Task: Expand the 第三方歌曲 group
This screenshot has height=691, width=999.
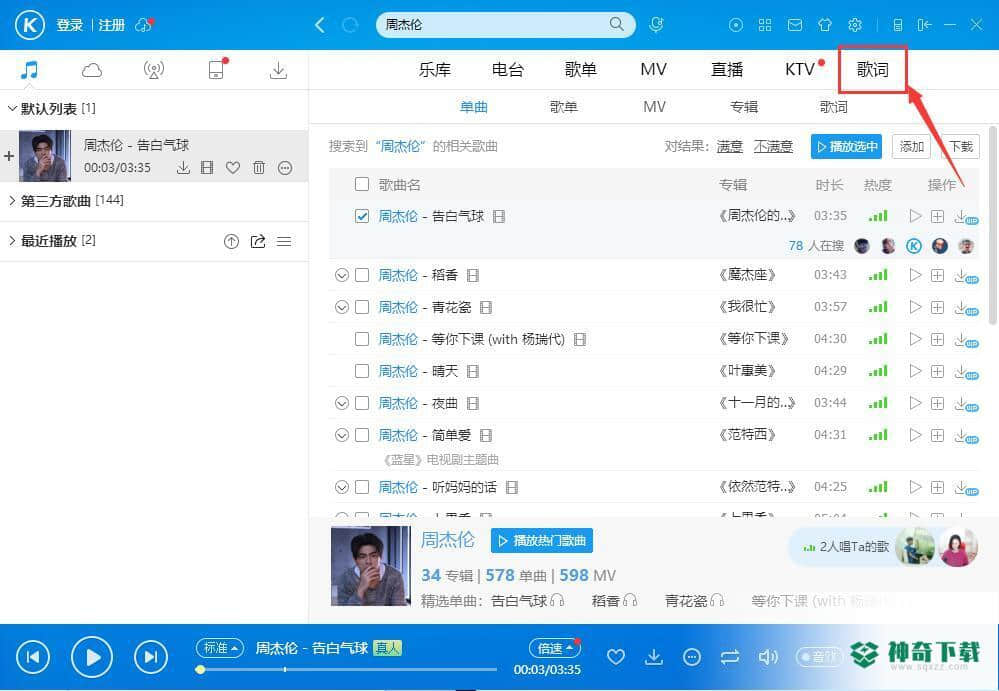Action: click(11, 201)
